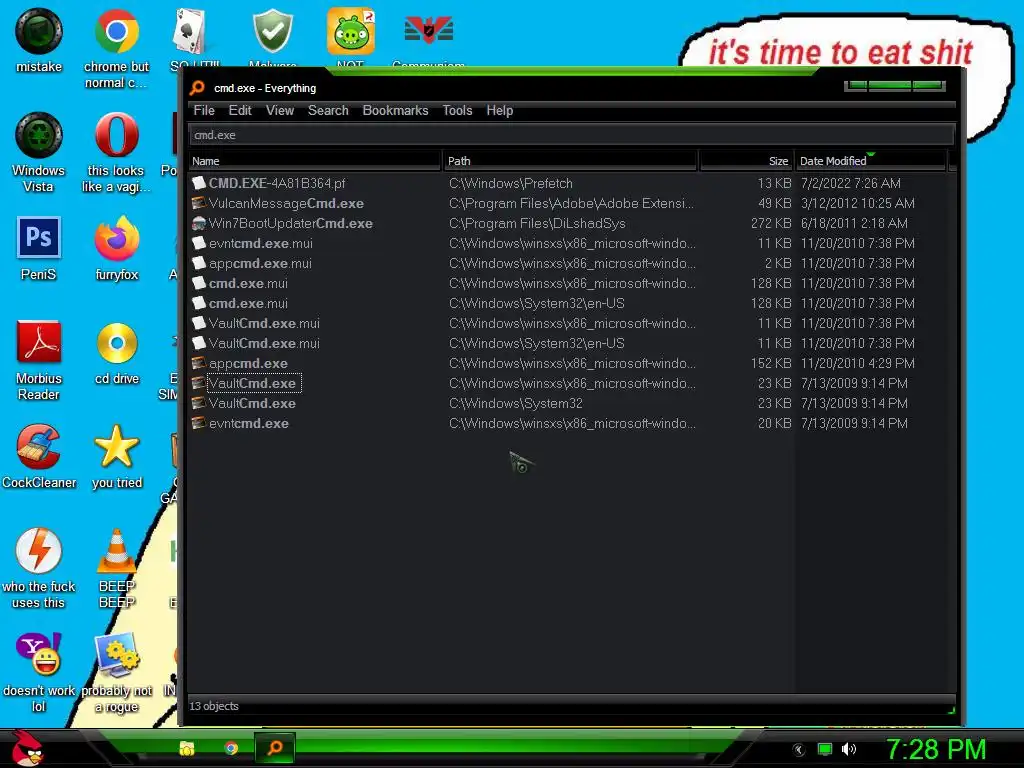Open the 'Morbius Reader' Adobe icon

[39, 360]
